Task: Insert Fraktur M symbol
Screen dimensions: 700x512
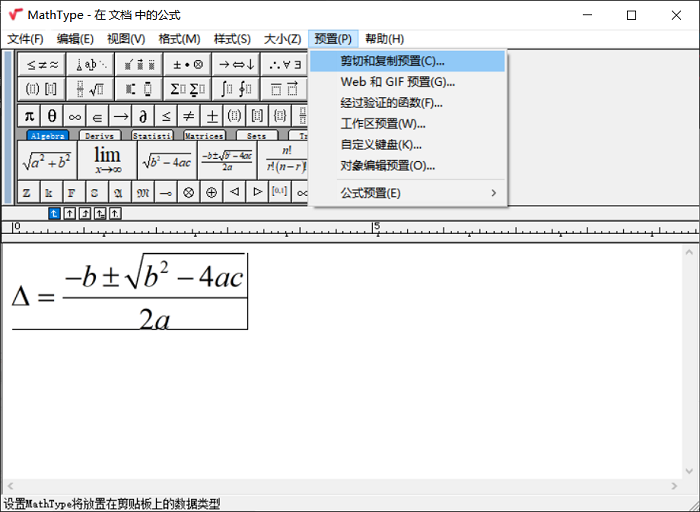Action: coord(143,192)
